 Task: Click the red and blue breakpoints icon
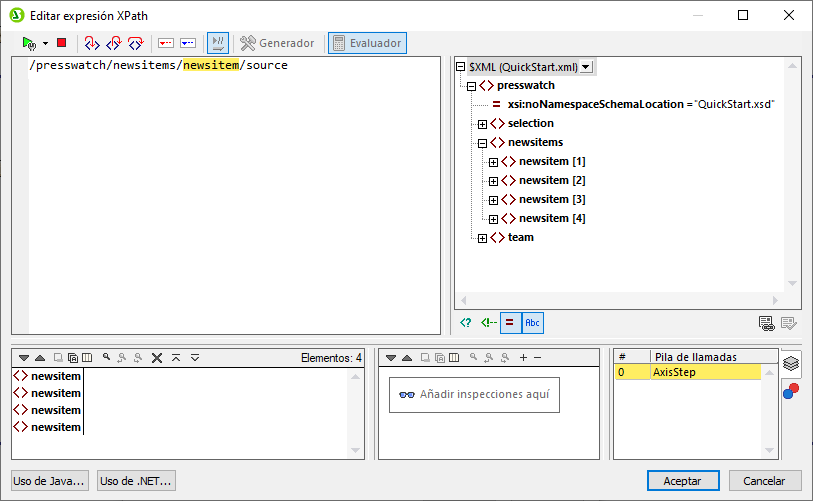790,390
